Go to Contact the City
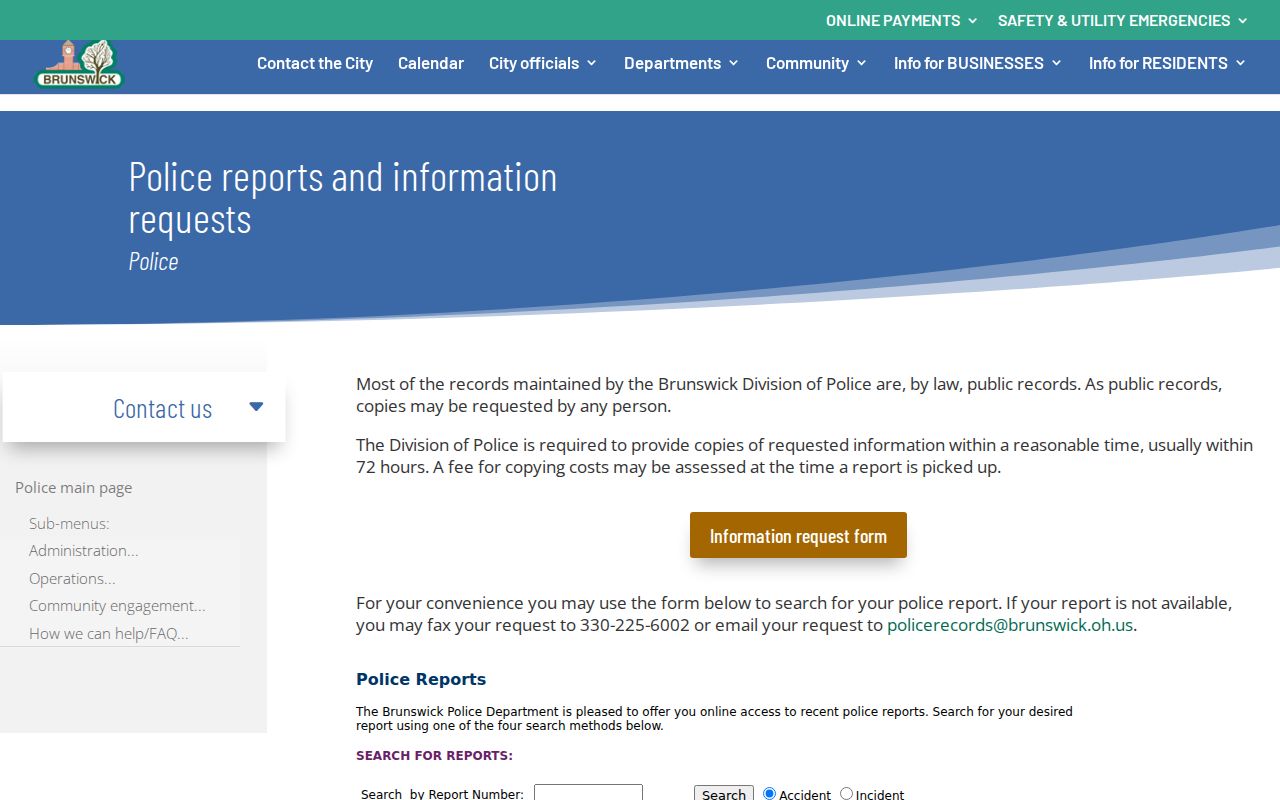 coord(315,63)
